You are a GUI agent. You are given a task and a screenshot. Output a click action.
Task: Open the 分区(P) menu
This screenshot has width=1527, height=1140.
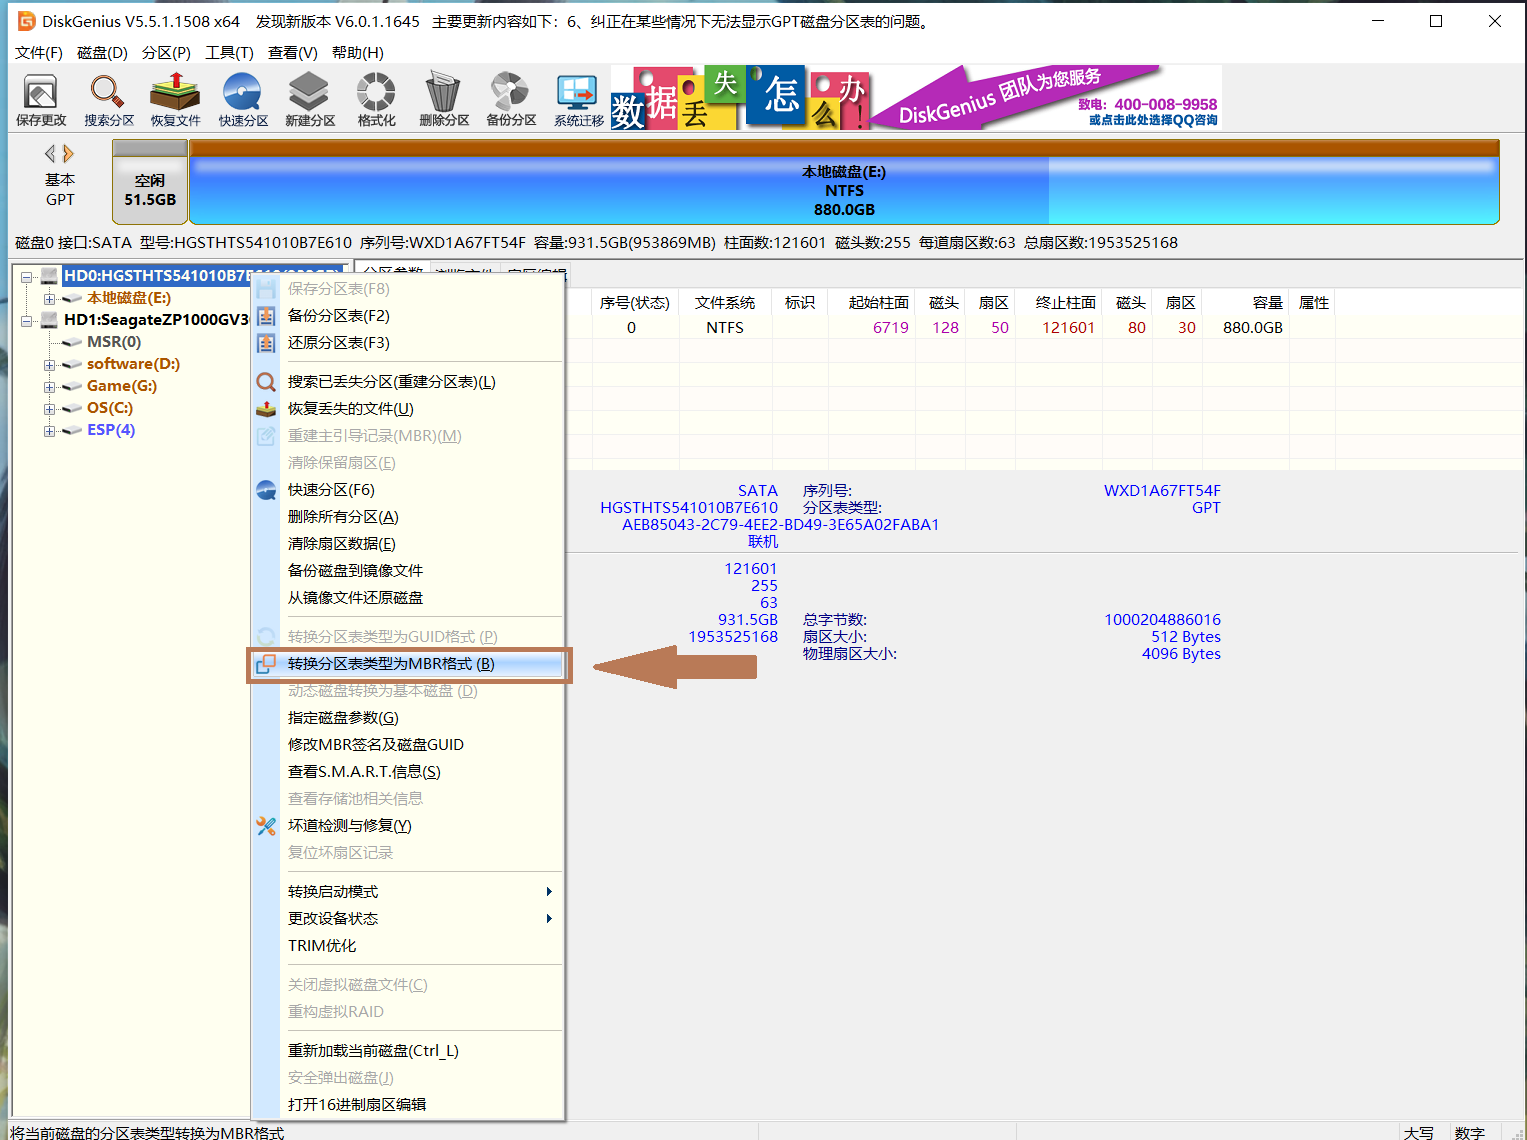pyautogui.click(x=166, y=53)
